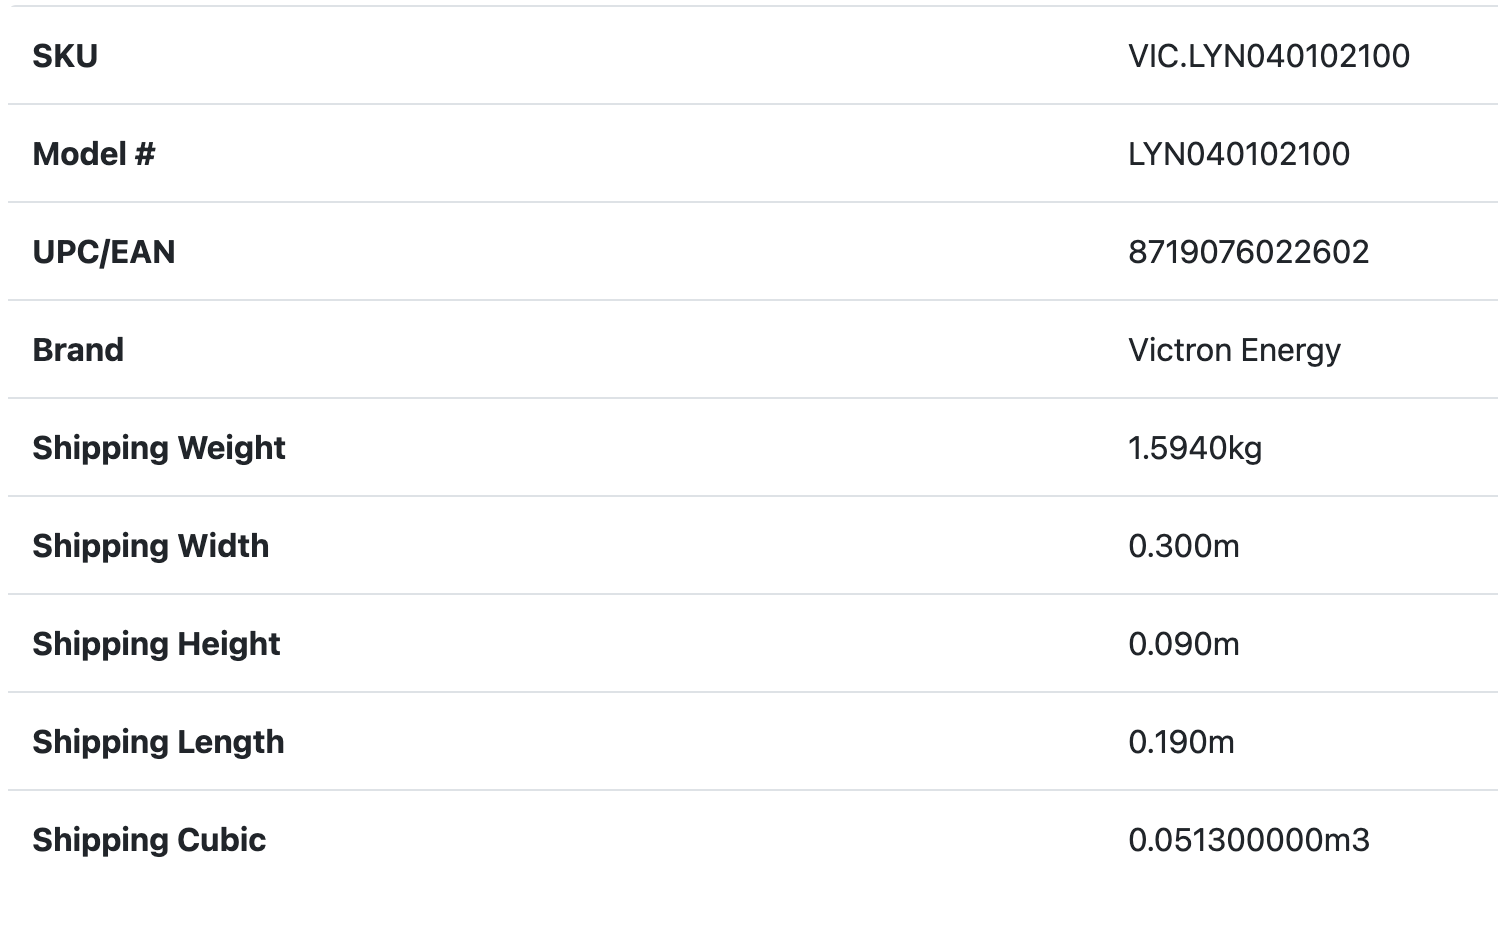Click the Shipping Weight label

pyautogui.click(x=159, y=448)
